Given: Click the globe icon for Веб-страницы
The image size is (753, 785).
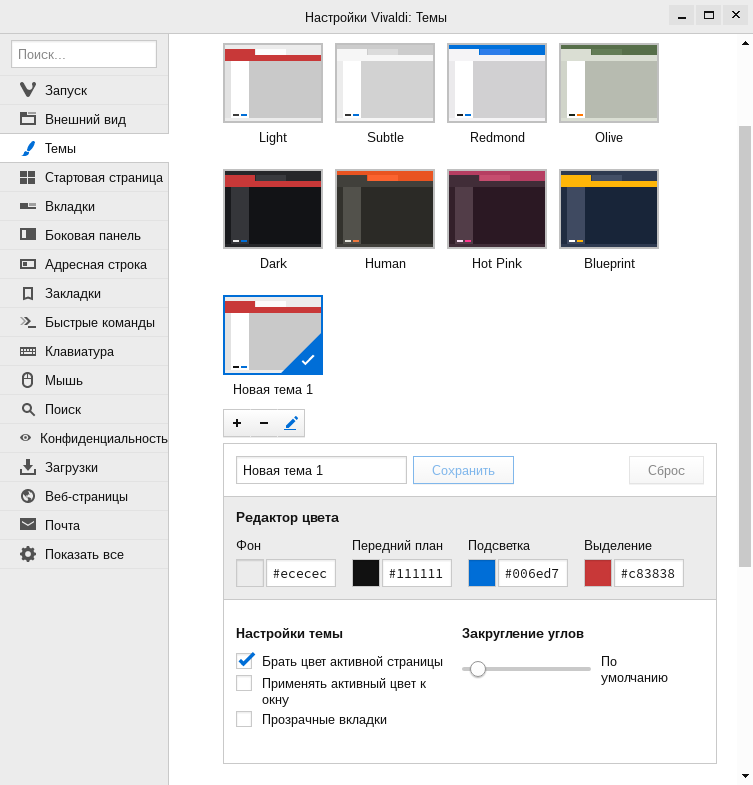Looking at the screenshot, I should point(28,496).
